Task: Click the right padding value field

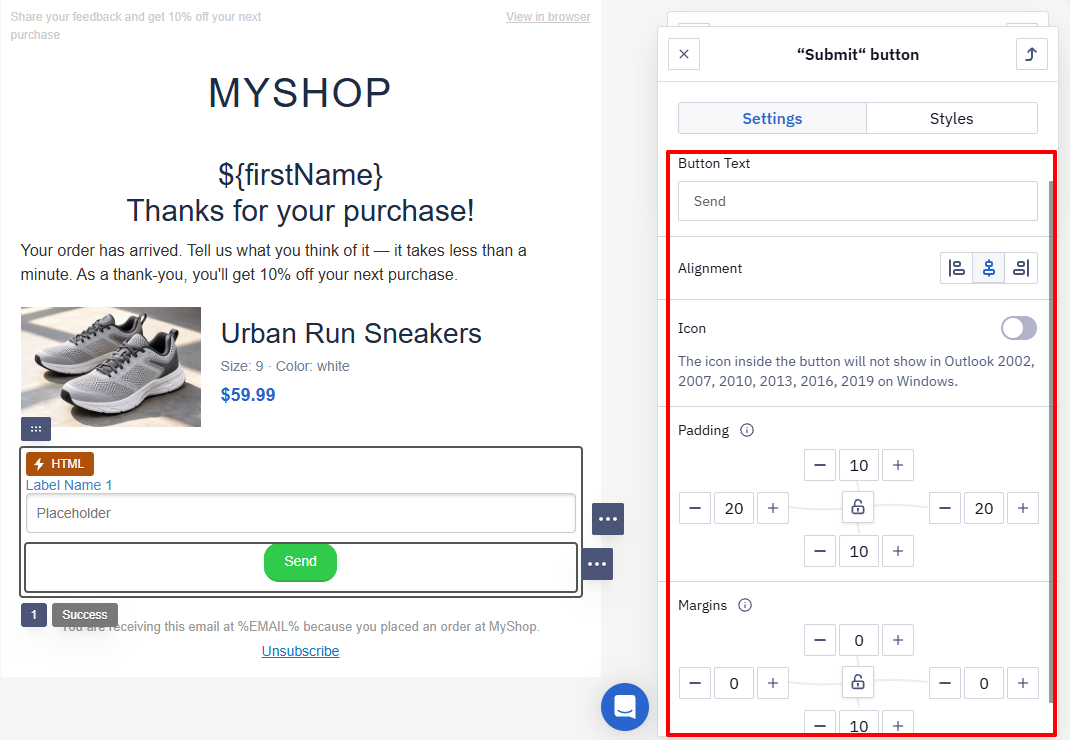Action: 983,508
